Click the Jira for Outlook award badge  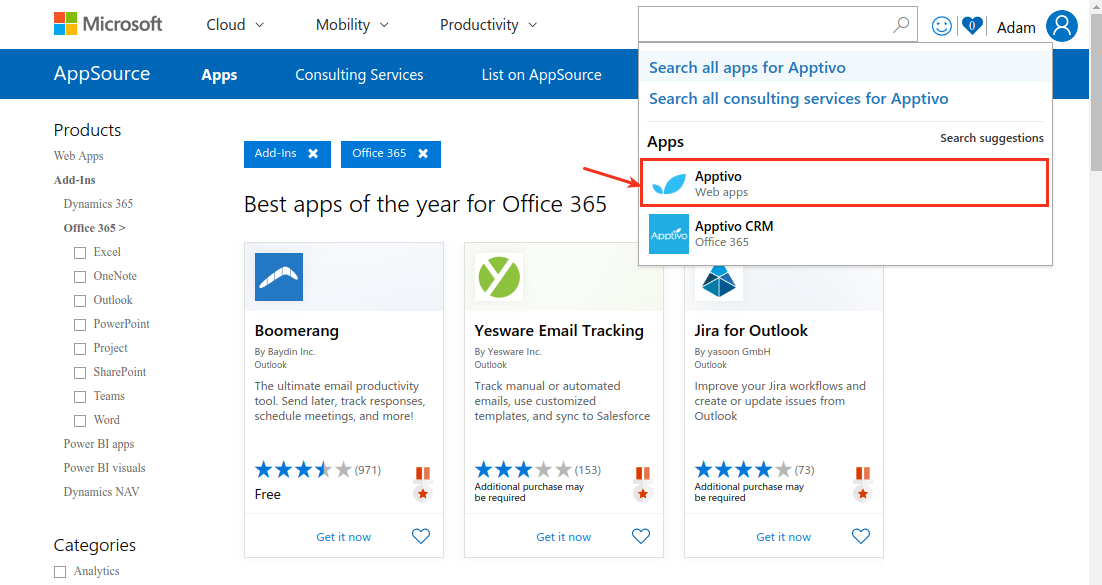pyautogui.click(x=862, y=484)
